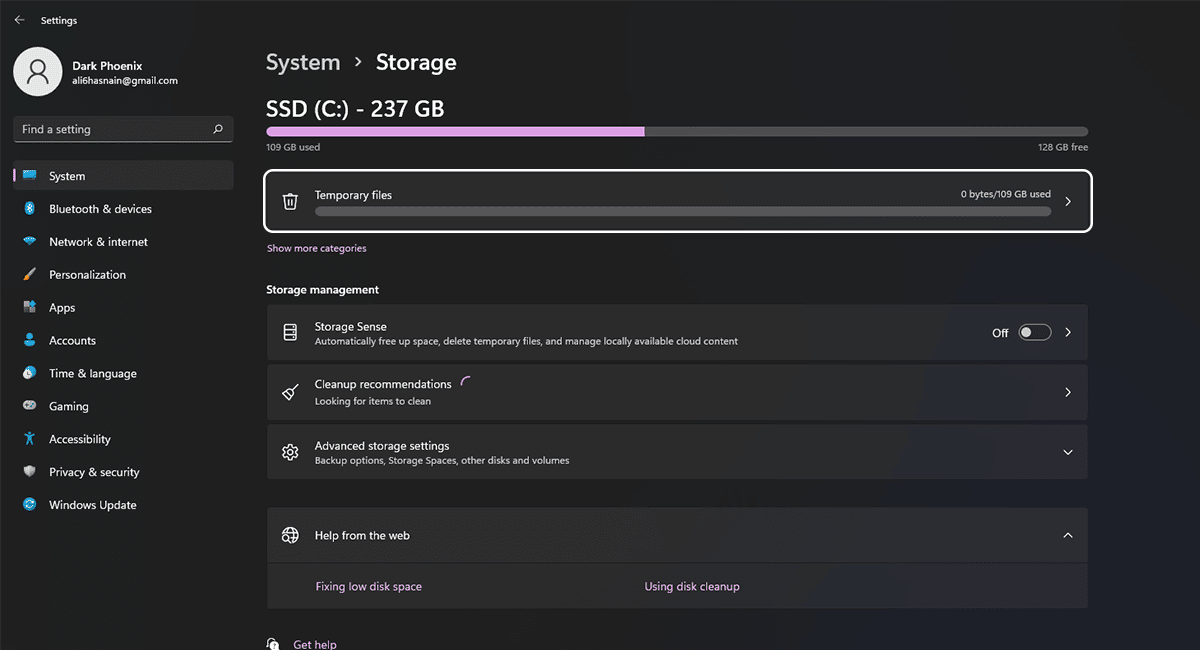1200x650 pixels.
Task: Expand Advanced storage settings chevron
Action: tap(1067, 452)
